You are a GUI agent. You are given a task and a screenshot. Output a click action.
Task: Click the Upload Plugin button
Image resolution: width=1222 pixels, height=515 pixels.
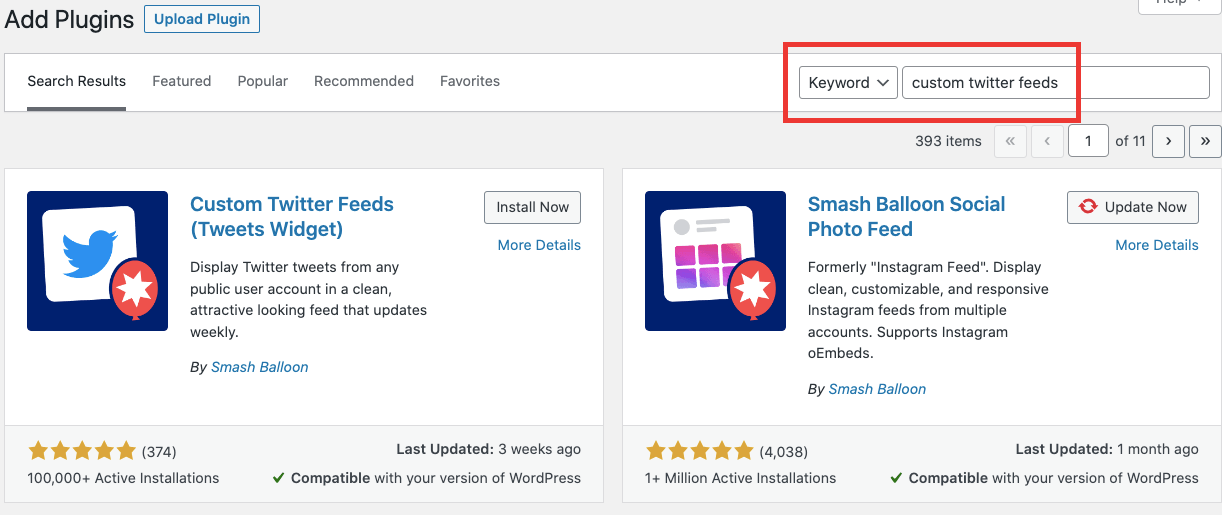[202, 19]
